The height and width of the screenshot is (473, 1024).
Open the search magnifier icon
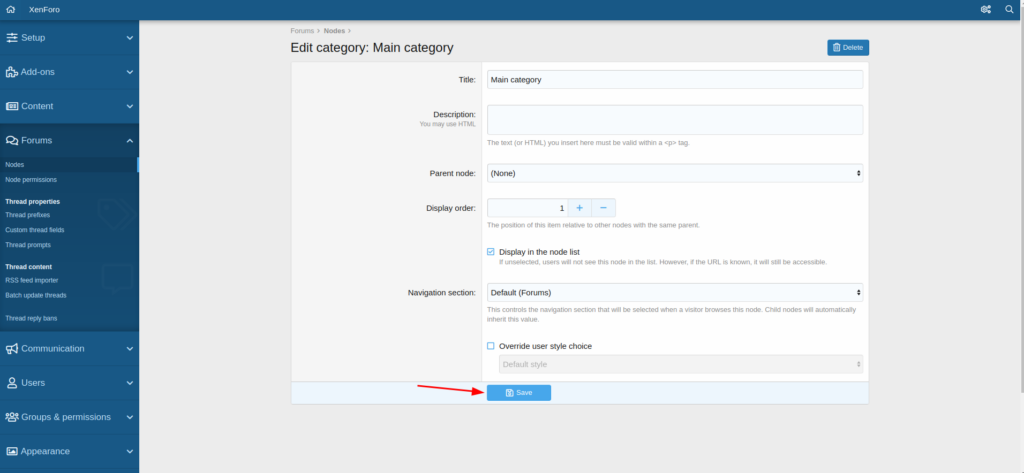point(1009,10)
